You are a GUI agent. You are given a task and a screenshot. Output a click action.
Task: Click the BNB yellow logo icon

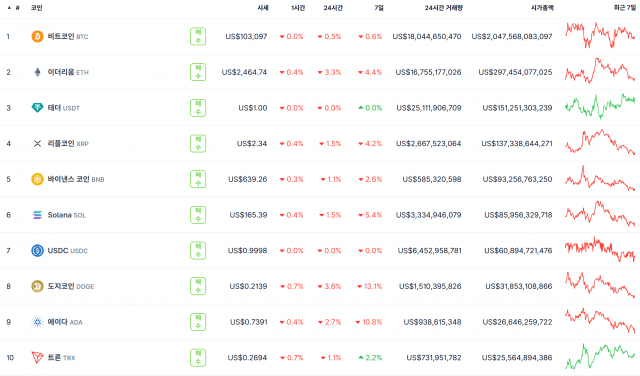point(37,179)
